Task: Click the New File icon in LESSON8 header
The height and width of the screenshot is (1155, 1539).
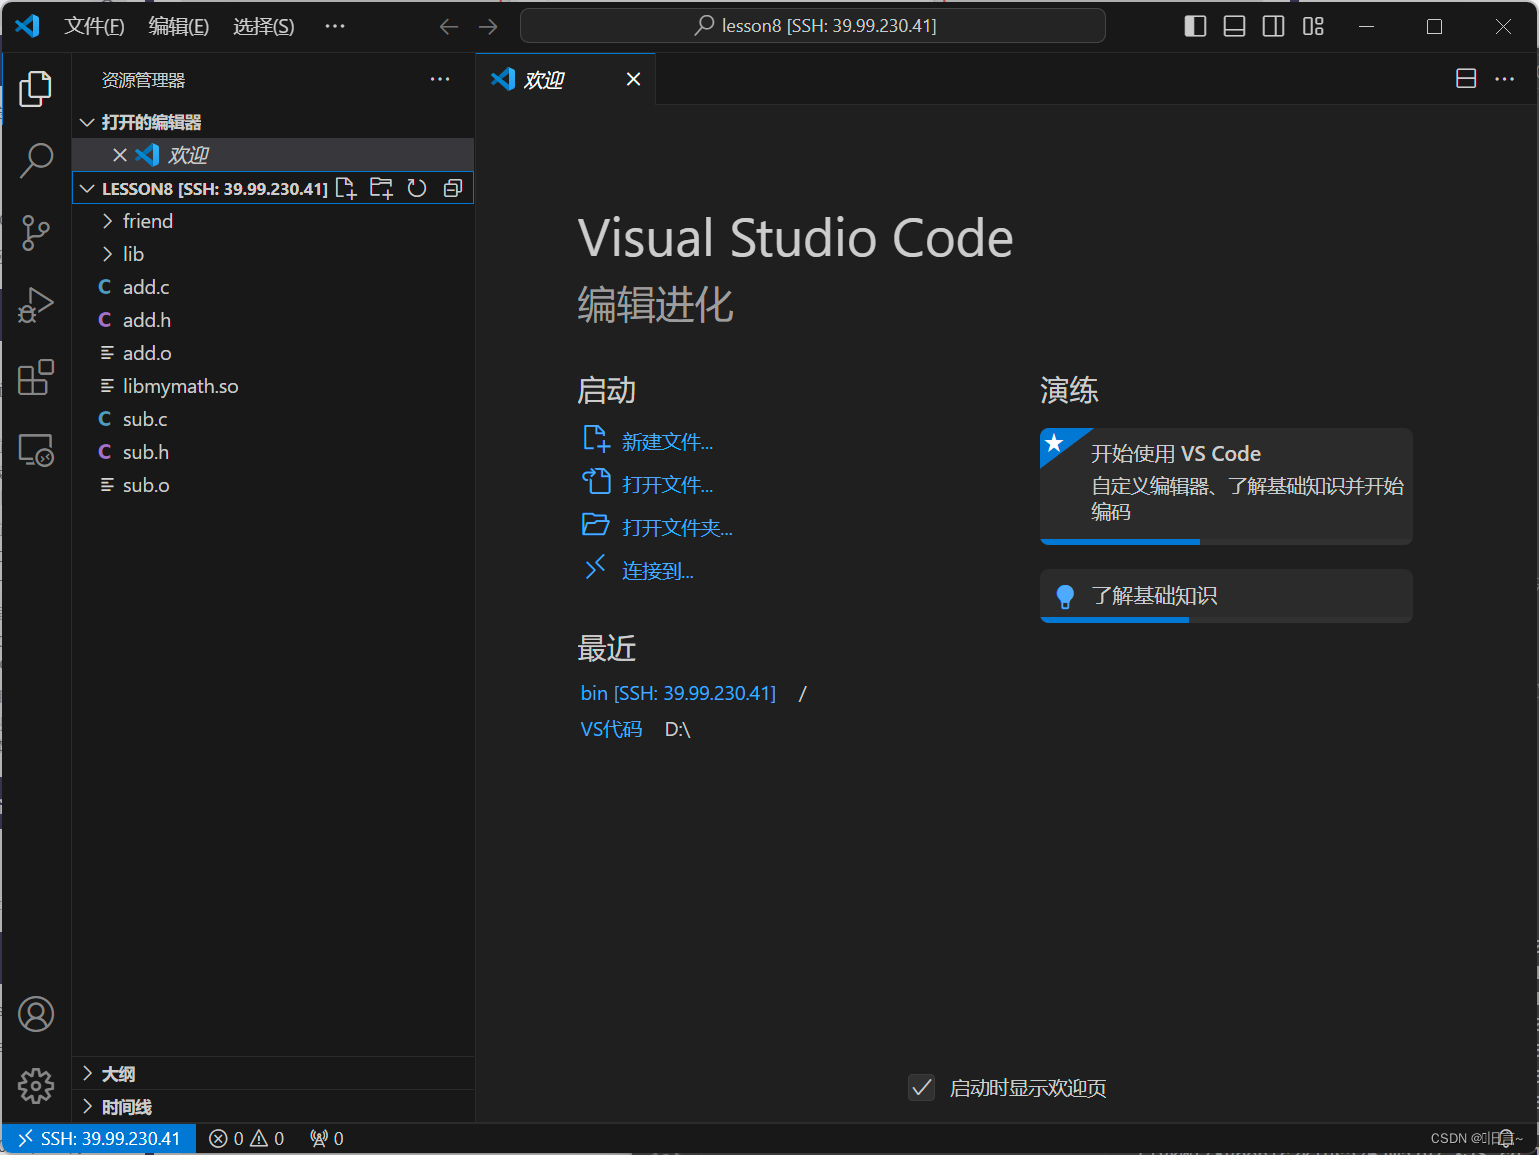Action: [346, 188]
